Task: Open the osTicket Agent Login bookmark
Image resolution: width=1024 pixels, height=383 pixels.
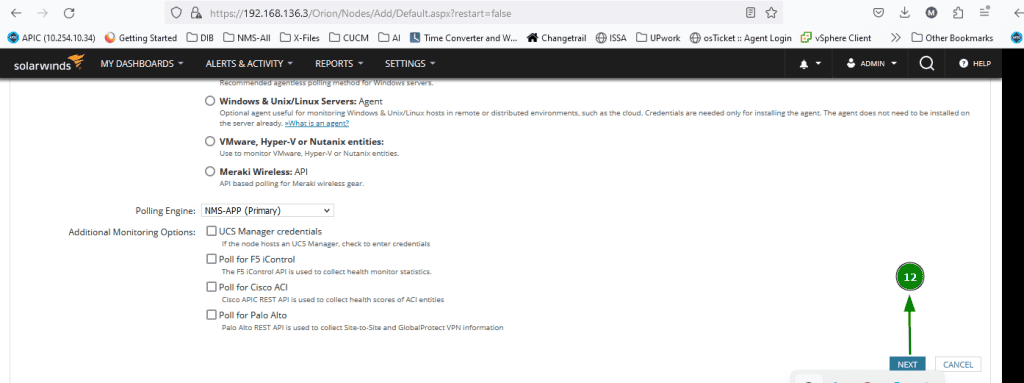Action: coord(741,38)
